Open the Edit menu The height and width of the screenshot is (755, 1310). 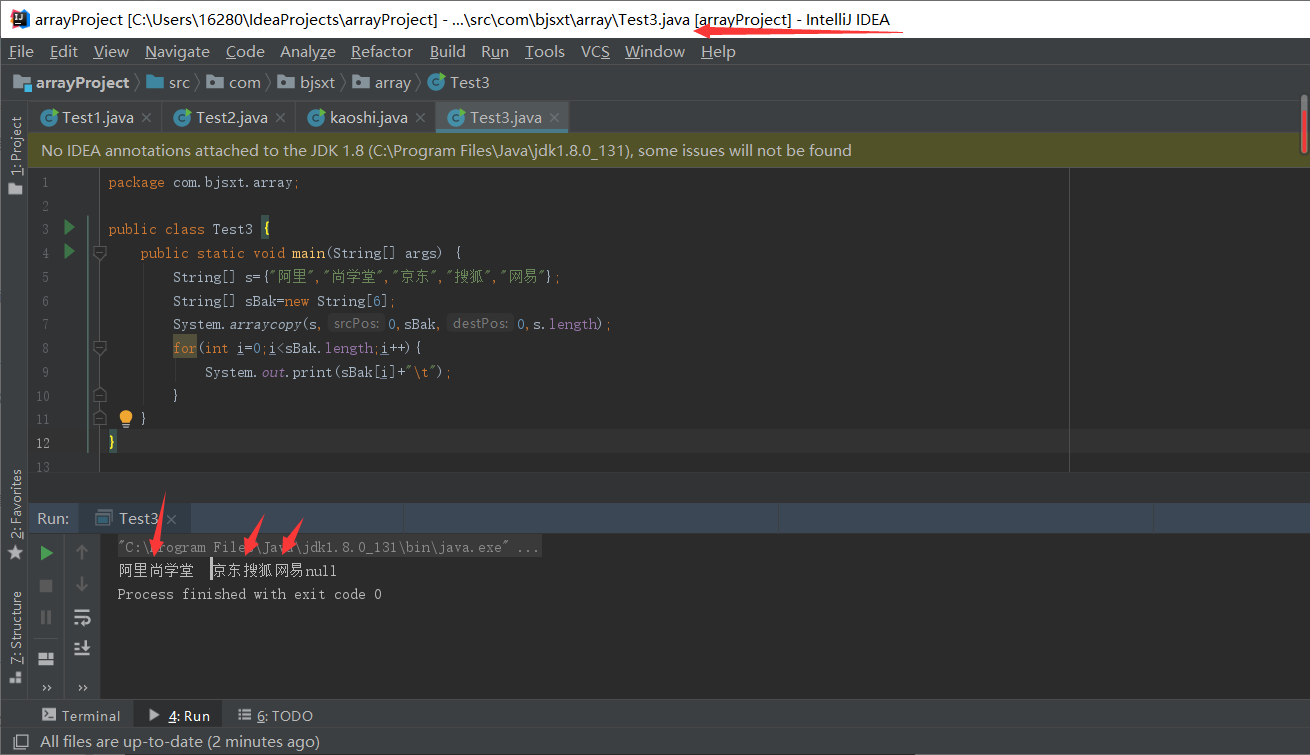pyautogui.click(x=63, y=52)
